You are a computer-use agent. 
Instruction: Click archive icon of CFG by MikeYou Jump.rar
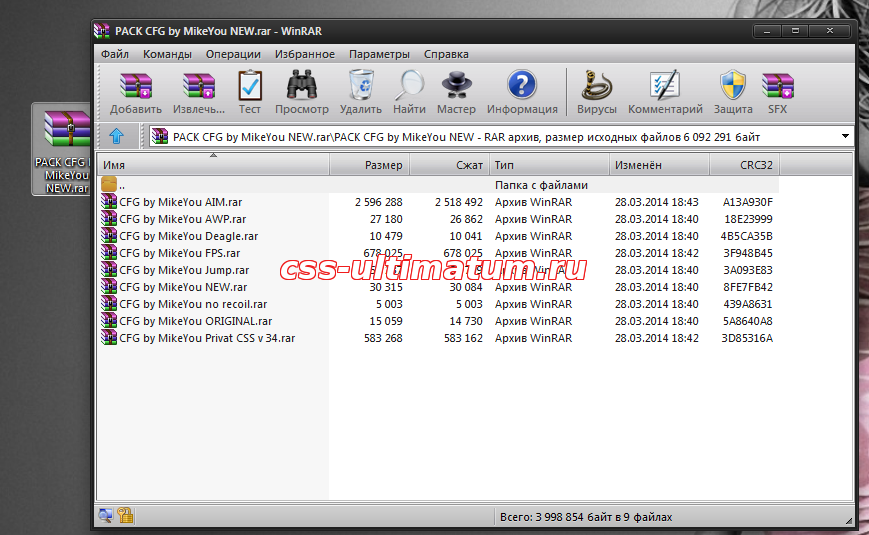(109, 270)
